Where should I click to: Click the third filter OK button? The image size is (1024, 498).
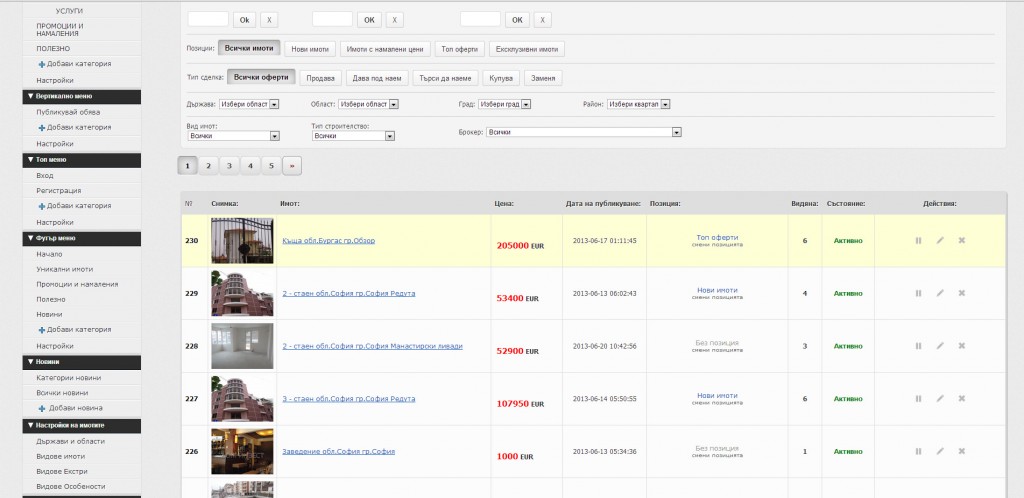(517, 20)
